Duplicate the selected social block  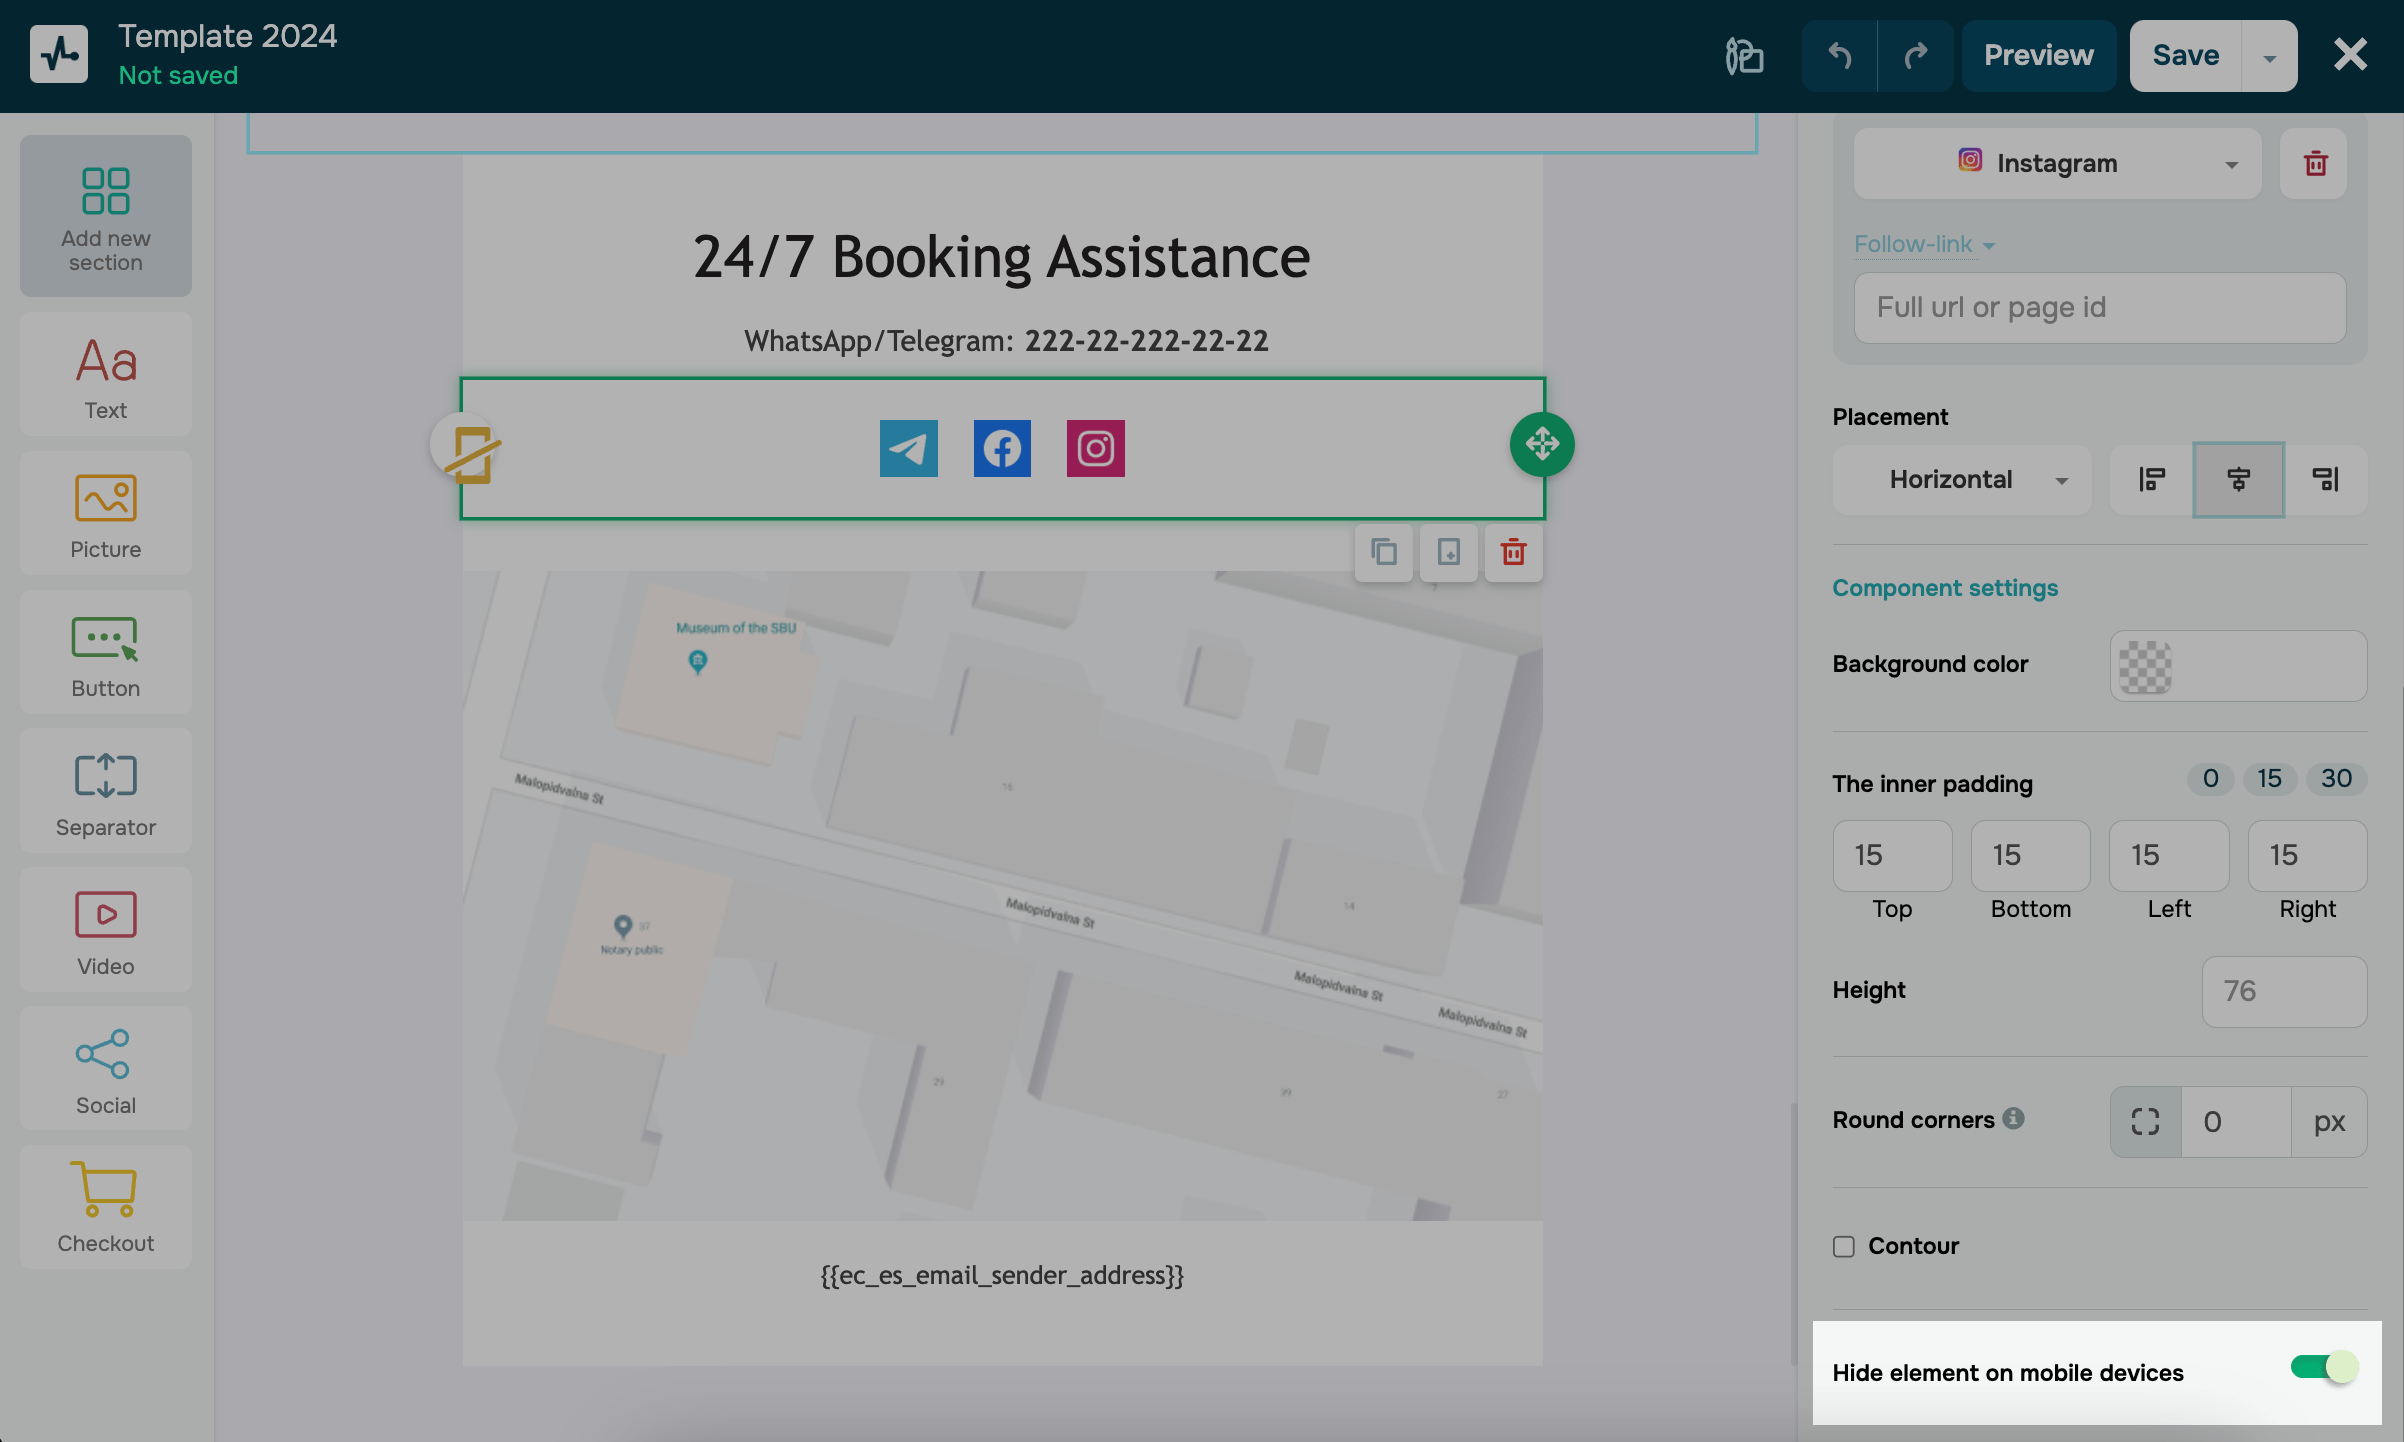pos(1383,552)
